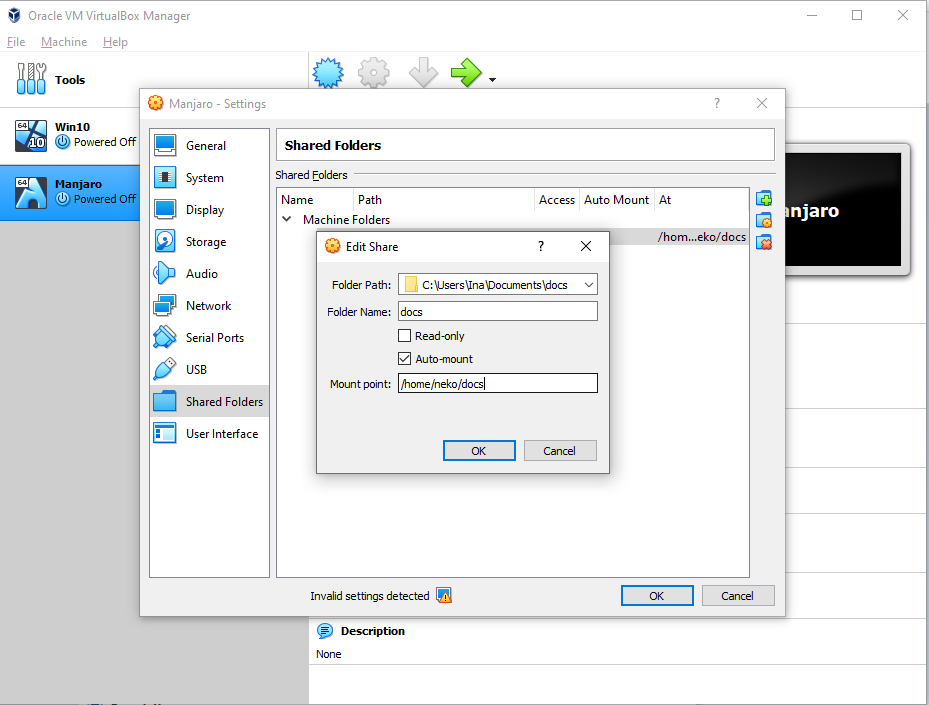This screenshot has width=929, height=705.
Task: Click the Invalid settings warning icon
Action: click(444, 595)
